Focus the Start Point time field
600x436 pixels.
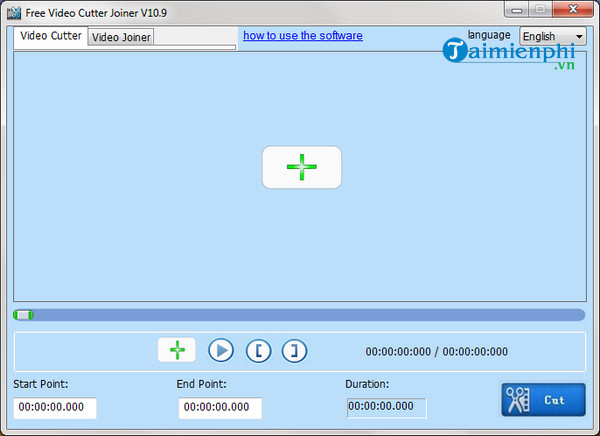tap(55, 408)
